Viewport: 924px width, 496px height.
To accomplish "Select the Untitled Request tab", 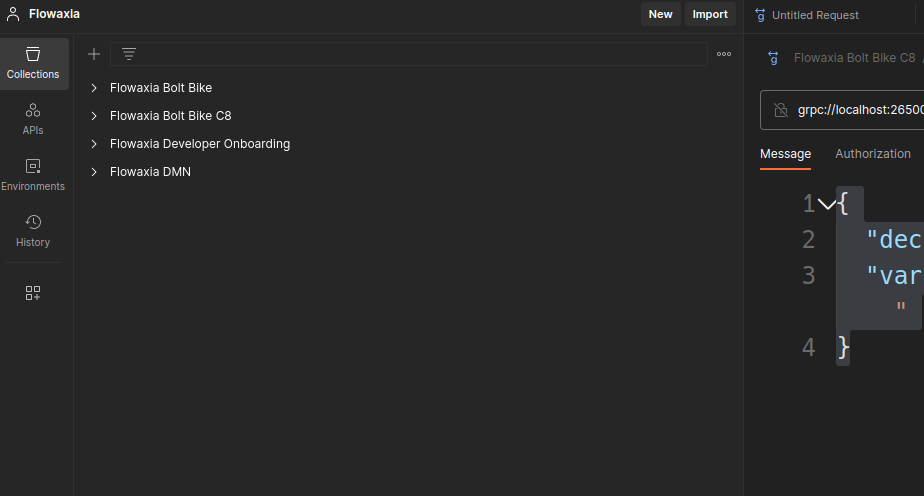I will point(814,15).
